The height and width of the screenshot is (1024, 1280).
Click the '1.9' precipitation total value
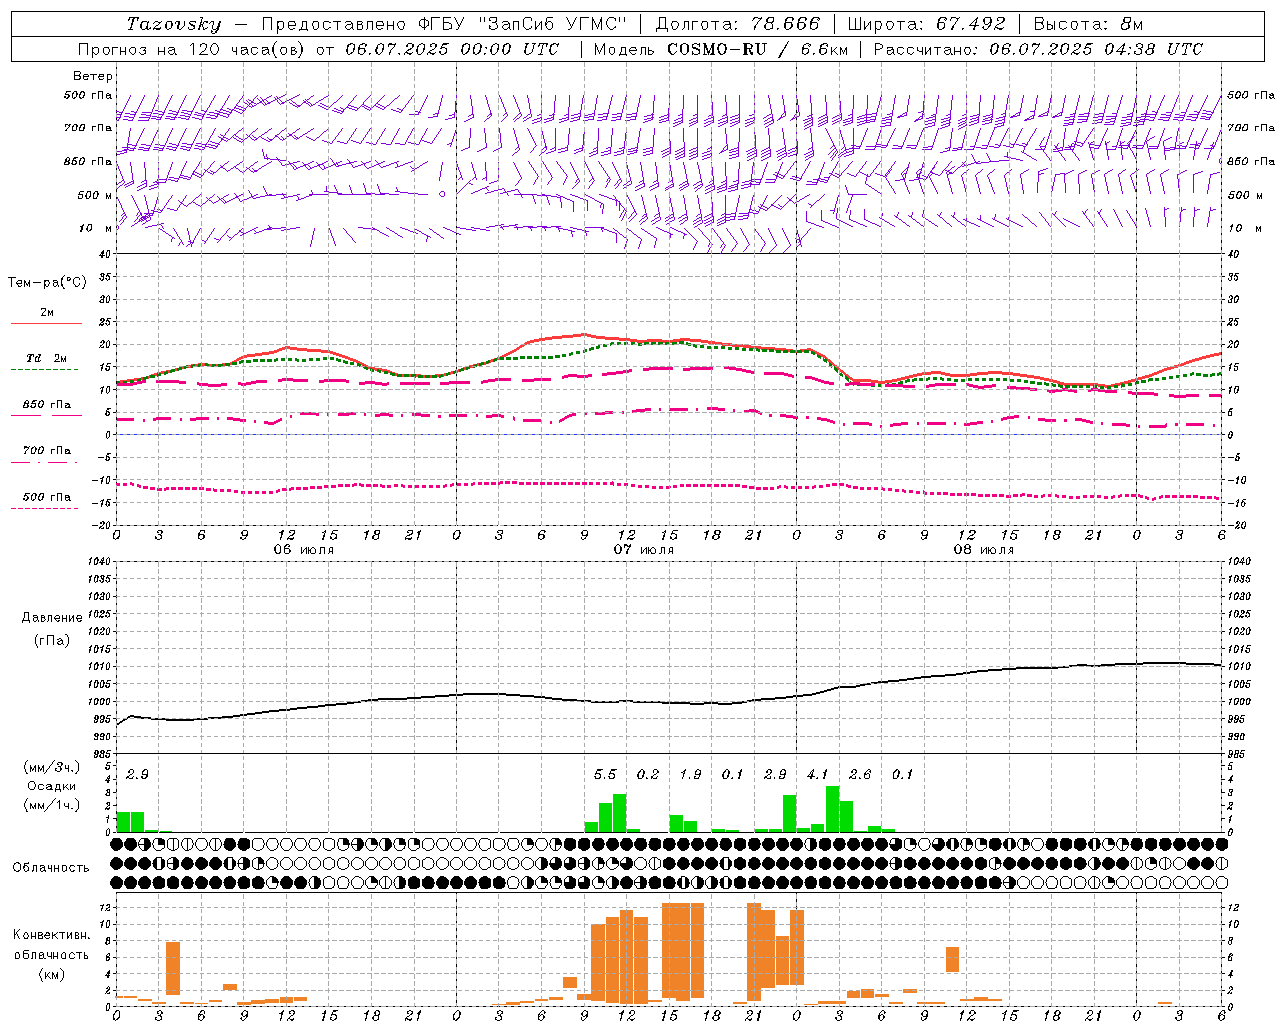pos(690,775)
